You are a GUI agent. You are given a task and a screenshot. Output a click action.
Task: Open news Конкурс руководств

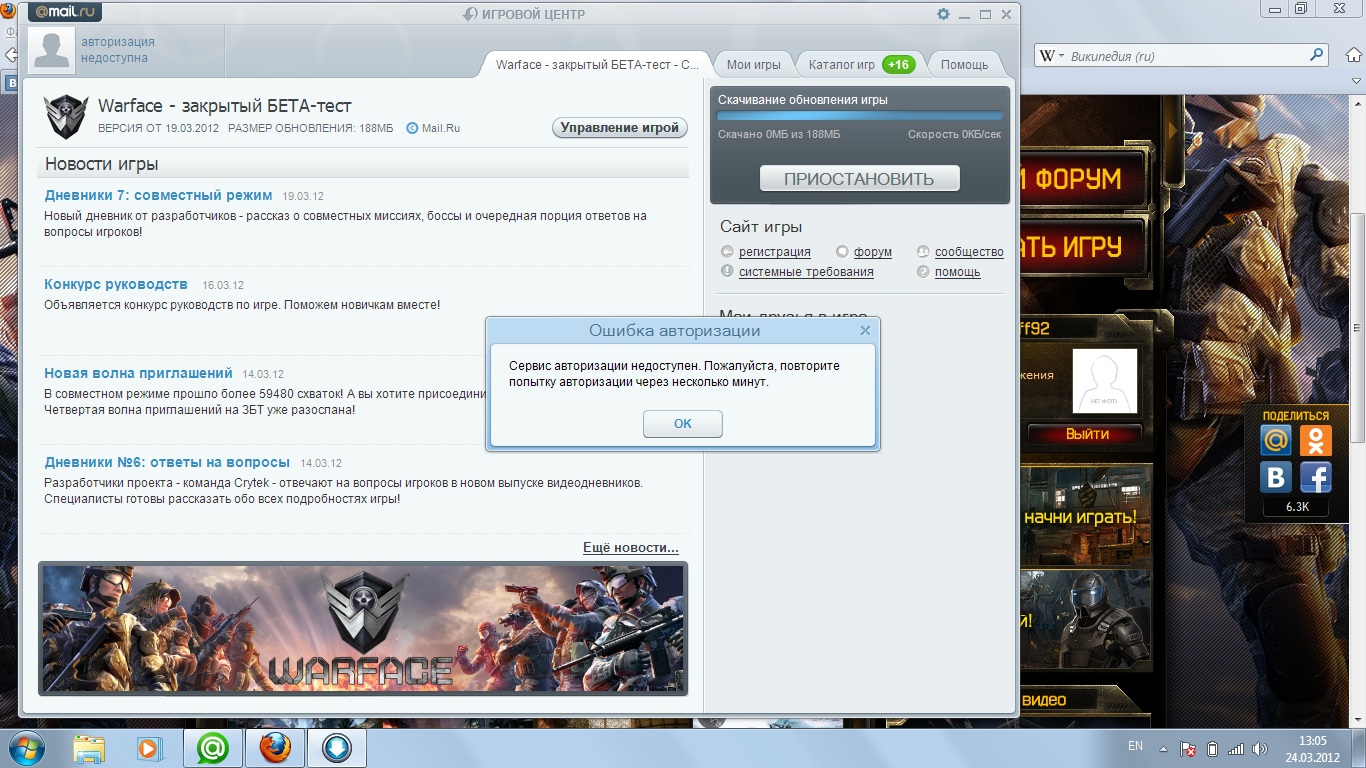click(x=116, y=284)
